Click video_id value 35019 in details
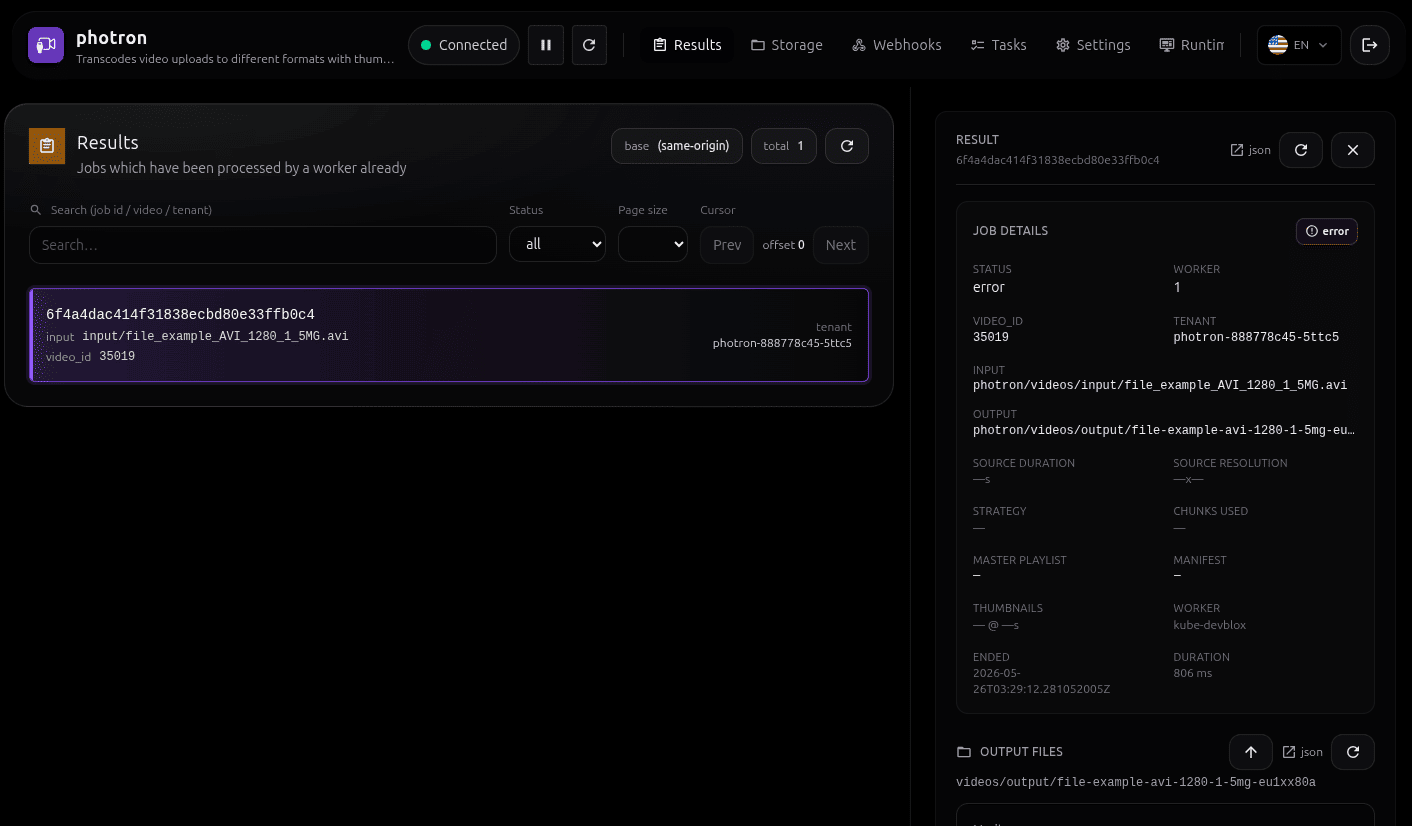 [x=991, y=337]
